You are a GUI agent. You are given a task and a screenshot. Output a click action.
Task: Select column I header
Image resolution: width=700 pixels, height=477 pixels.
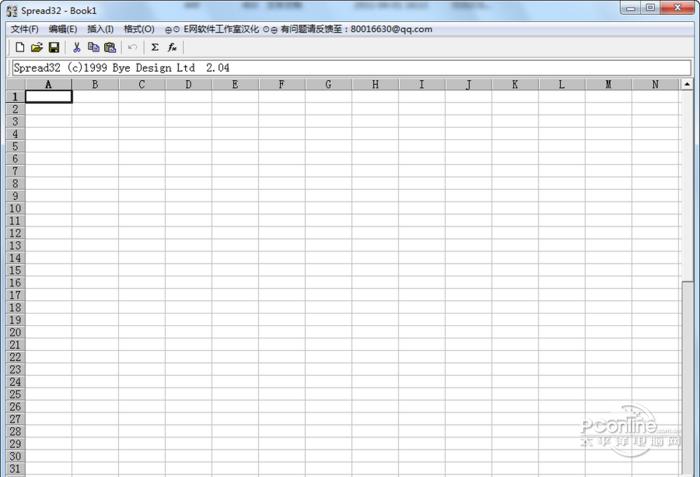421,84
